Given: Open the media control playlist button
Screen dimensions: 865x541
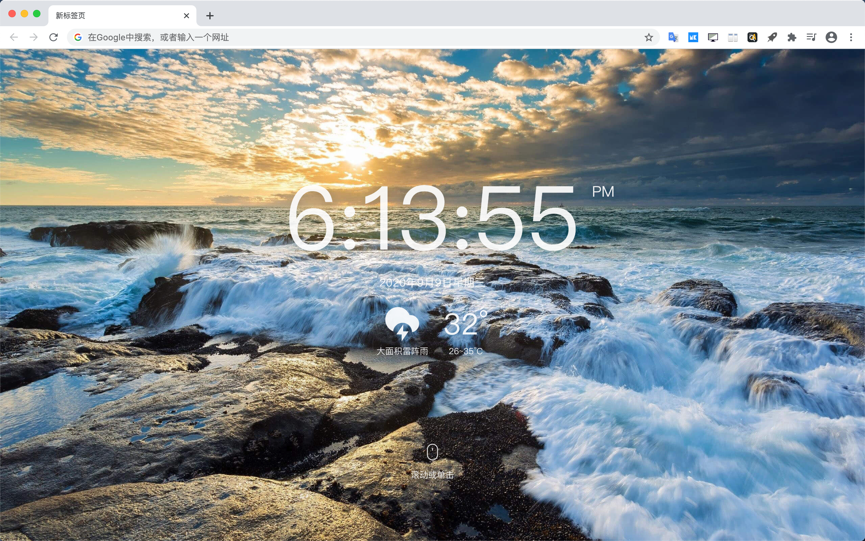Looking at the screenshot, I should tap(811, 38).
